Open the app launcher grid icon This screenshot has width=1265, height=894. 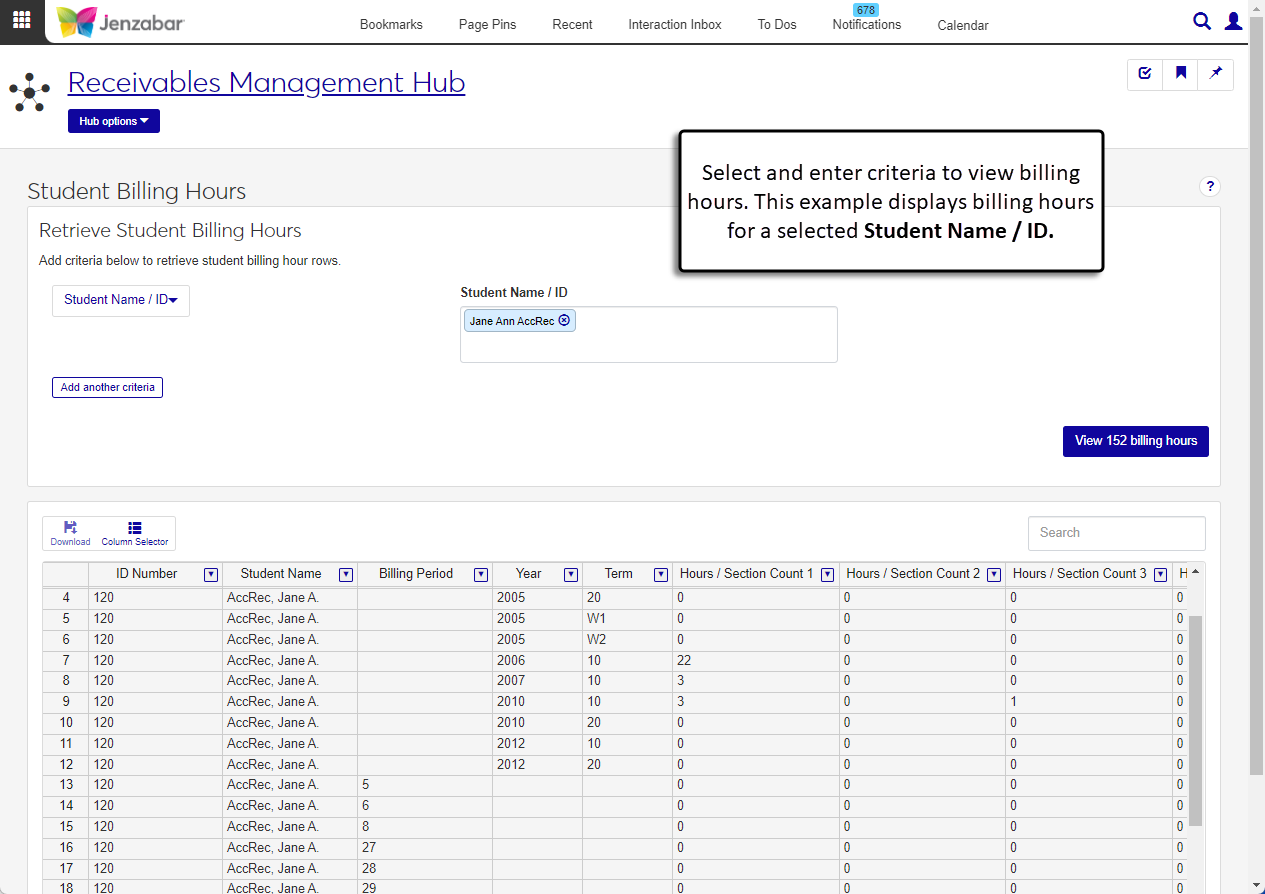point(21,20)
